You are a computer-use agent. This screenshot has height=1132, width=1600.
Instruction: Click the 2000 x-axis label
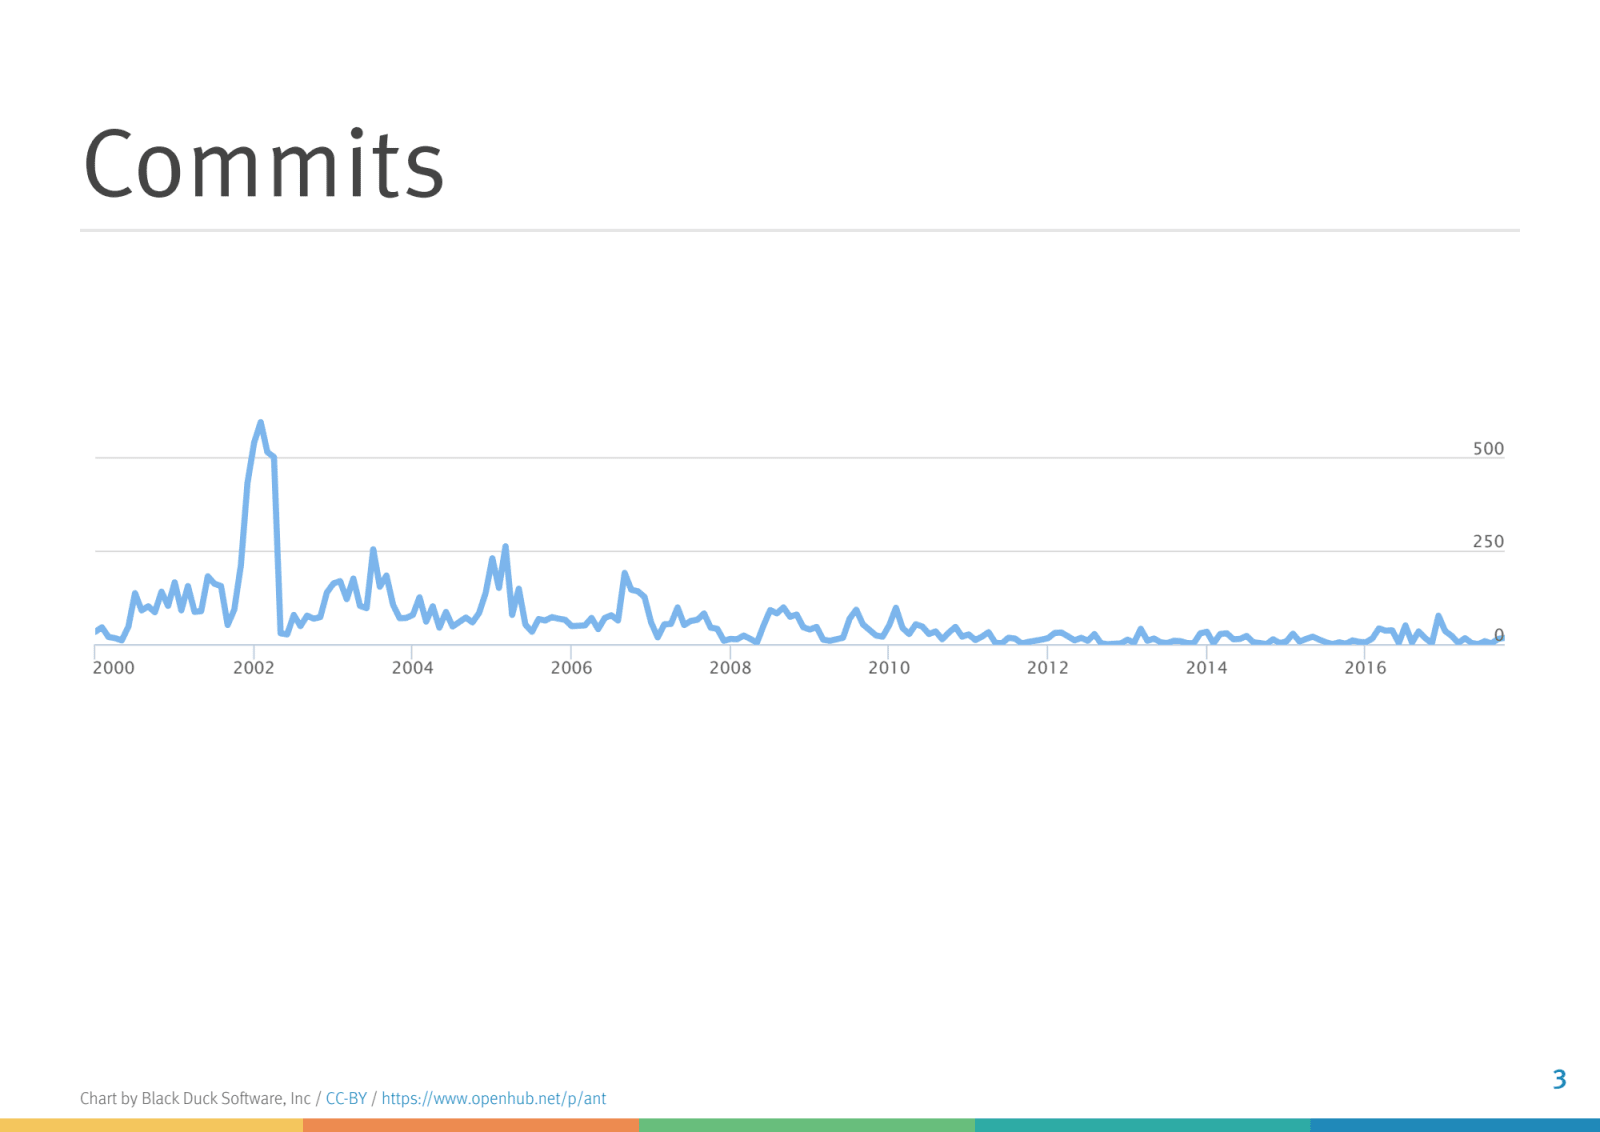tap(114, 667)
